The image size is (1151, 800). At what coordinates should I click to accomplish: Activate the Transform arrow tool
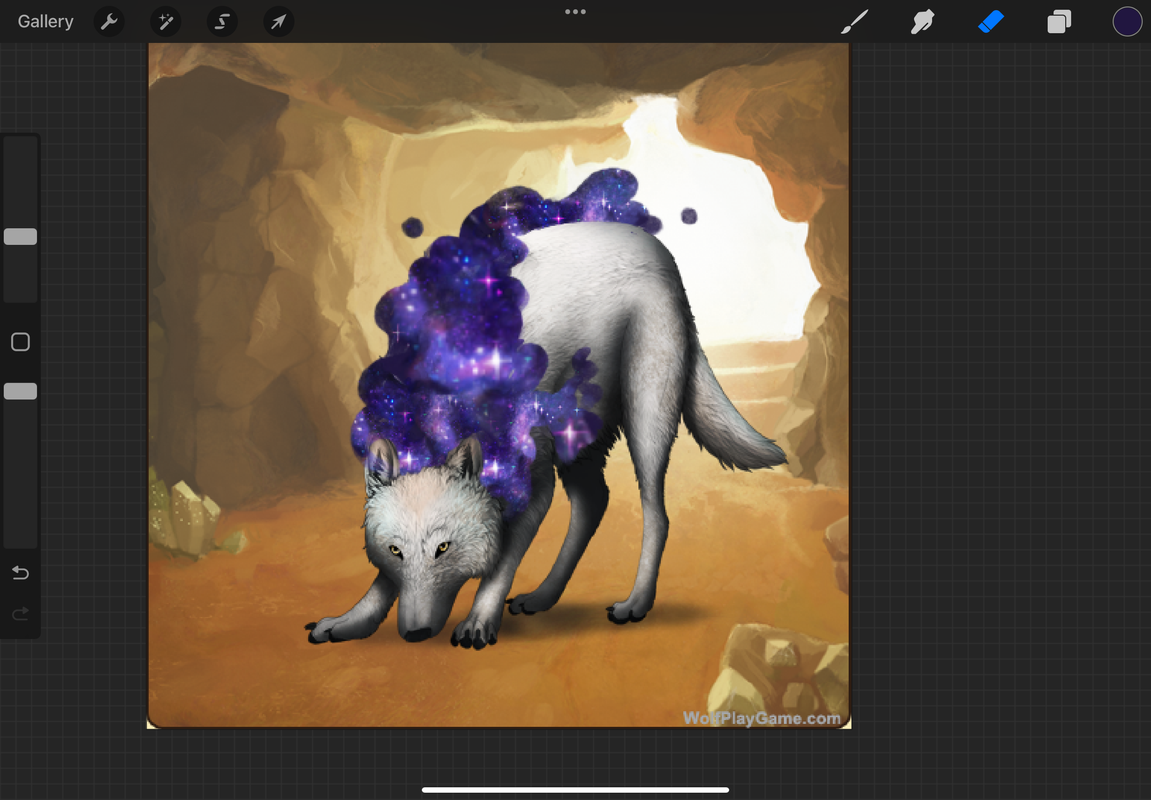279,22
